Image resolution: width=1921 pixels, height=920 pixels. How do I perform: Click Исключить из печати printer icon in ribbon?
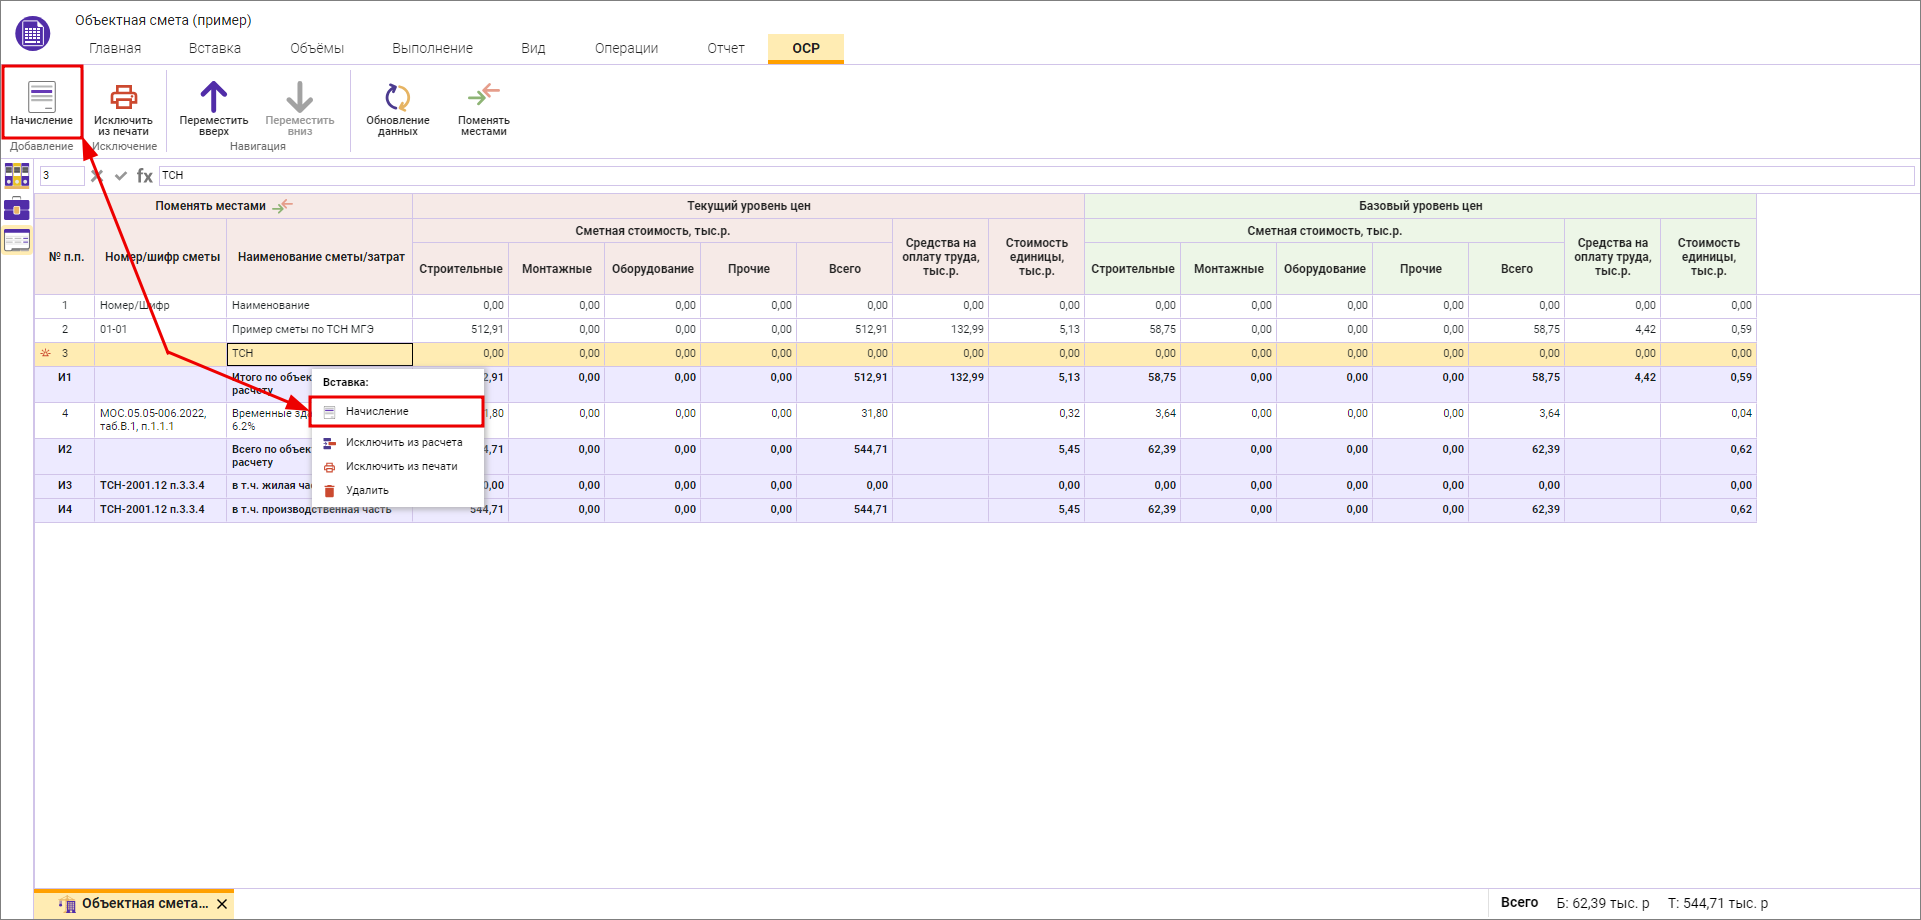coord(123,98)
